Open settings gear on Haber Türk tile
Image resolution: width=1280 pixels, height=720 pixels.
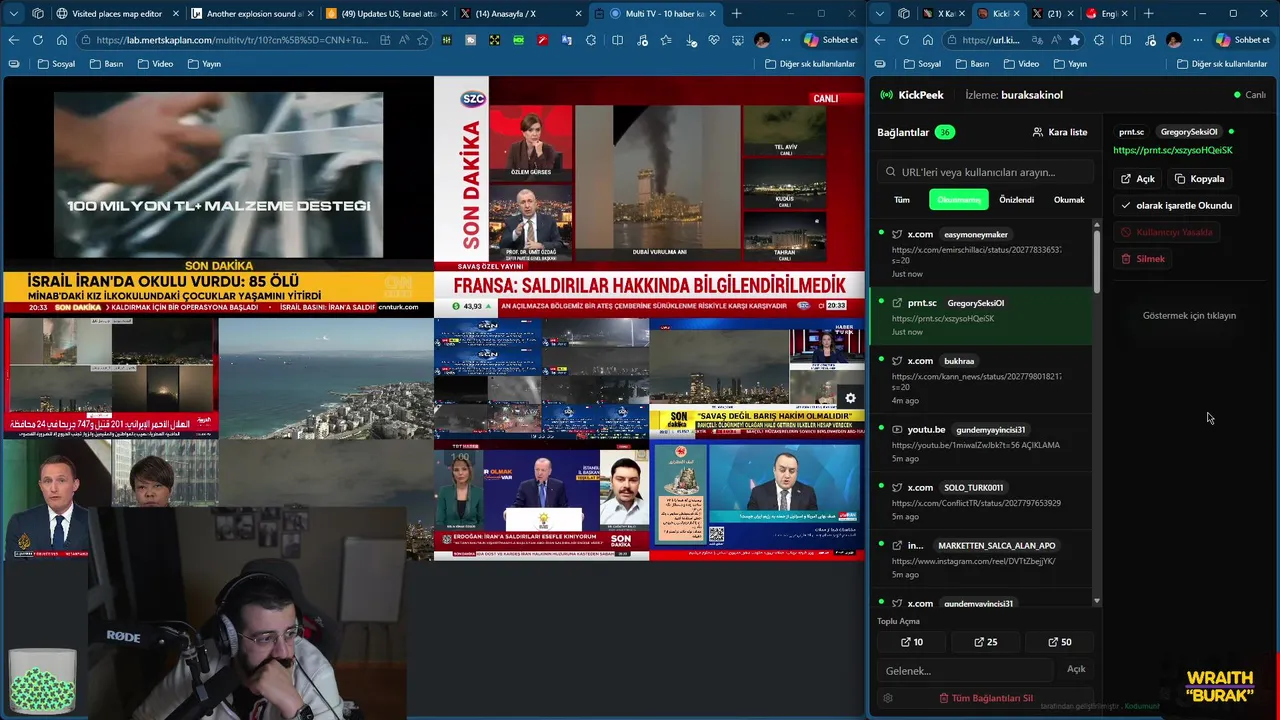(x=850, y=398)
